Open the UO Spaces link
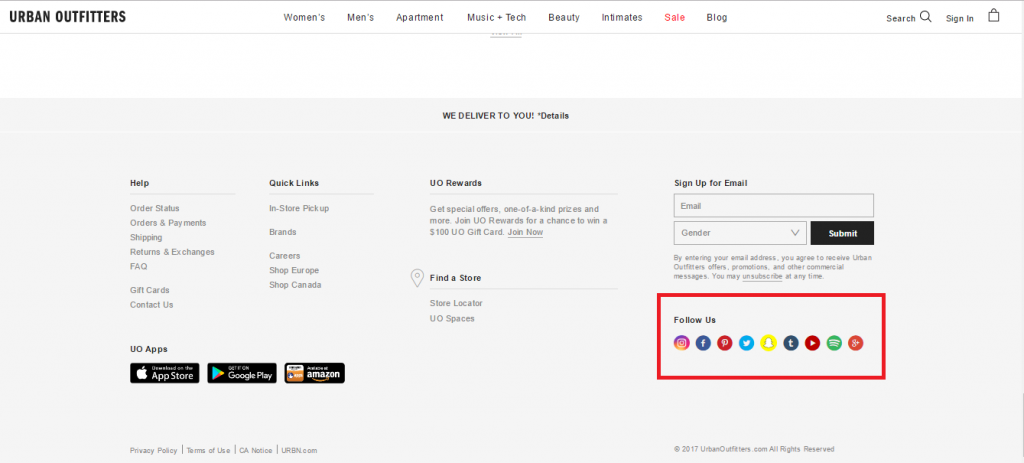Screen dimensions: 1024x463 [x=452, y=319]
